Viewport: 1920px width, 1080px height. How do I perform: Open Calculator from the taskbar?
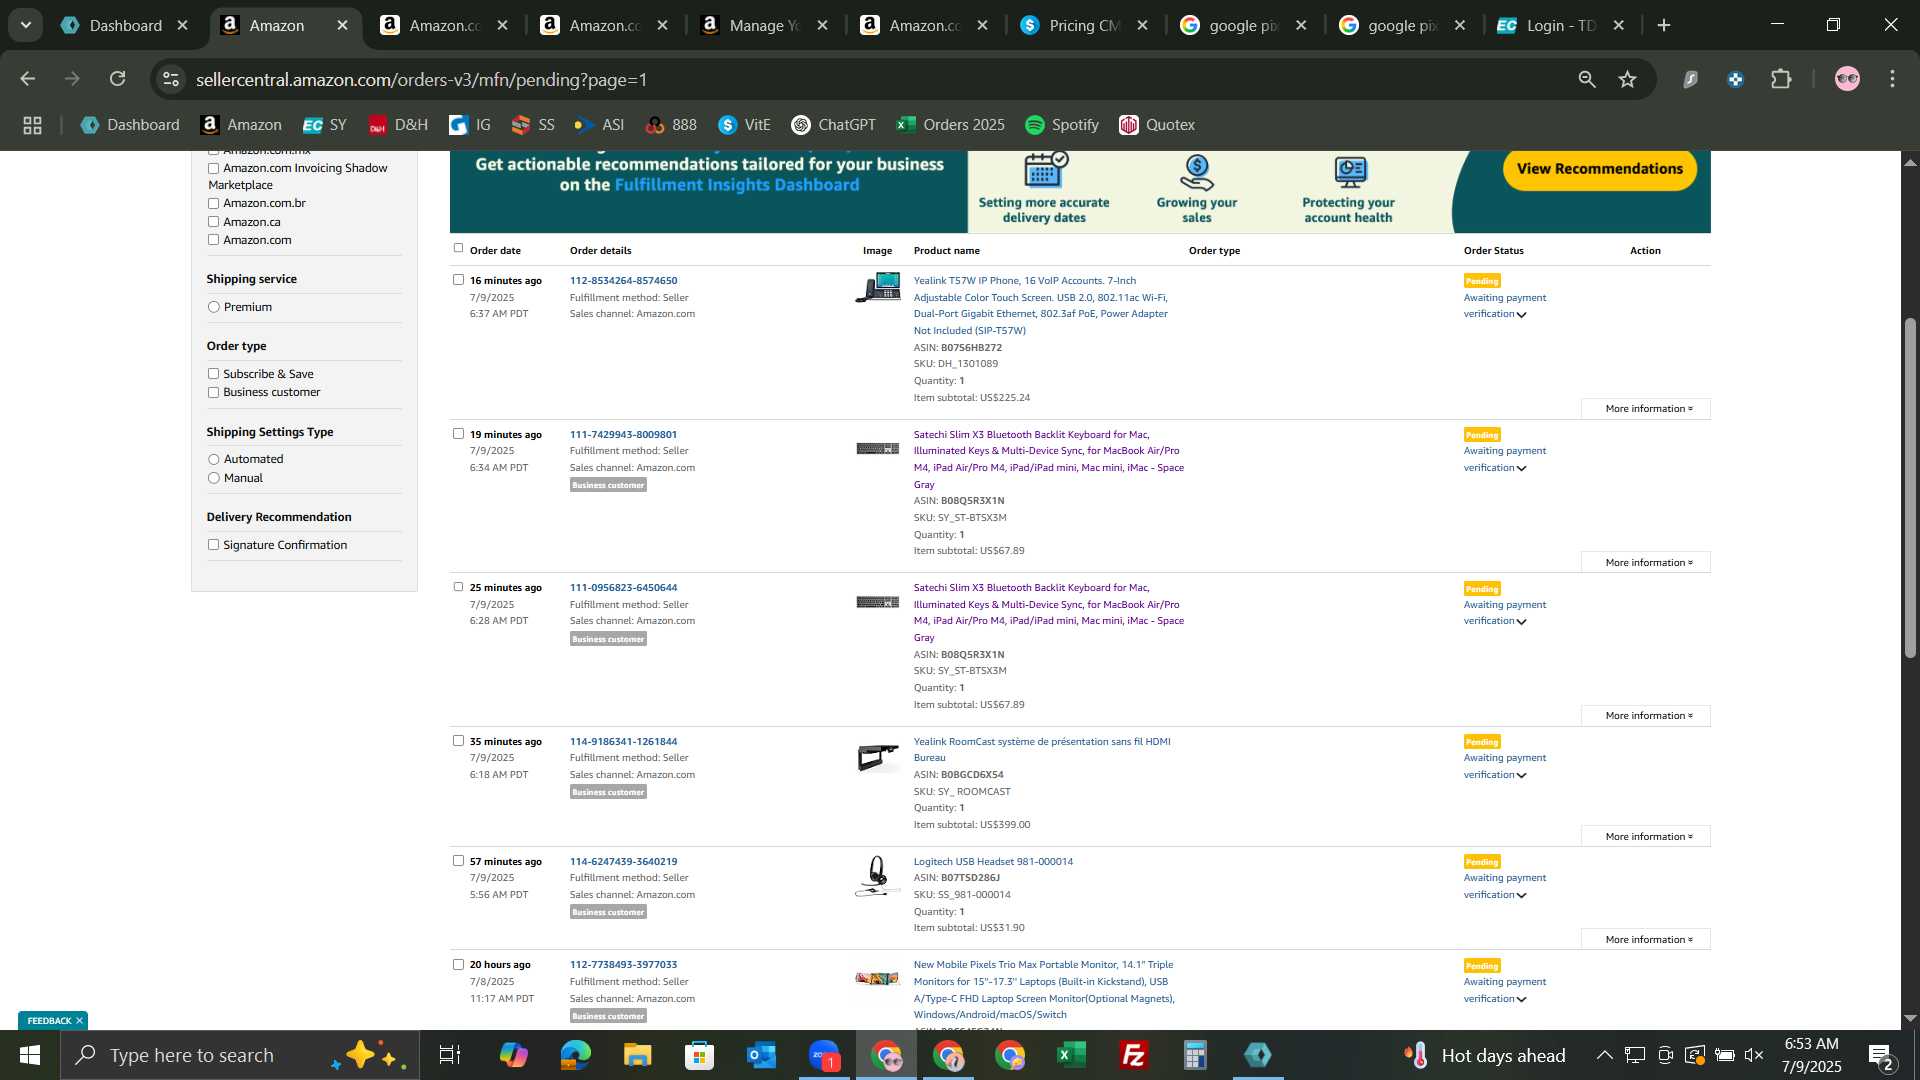coord(1196,1055)
